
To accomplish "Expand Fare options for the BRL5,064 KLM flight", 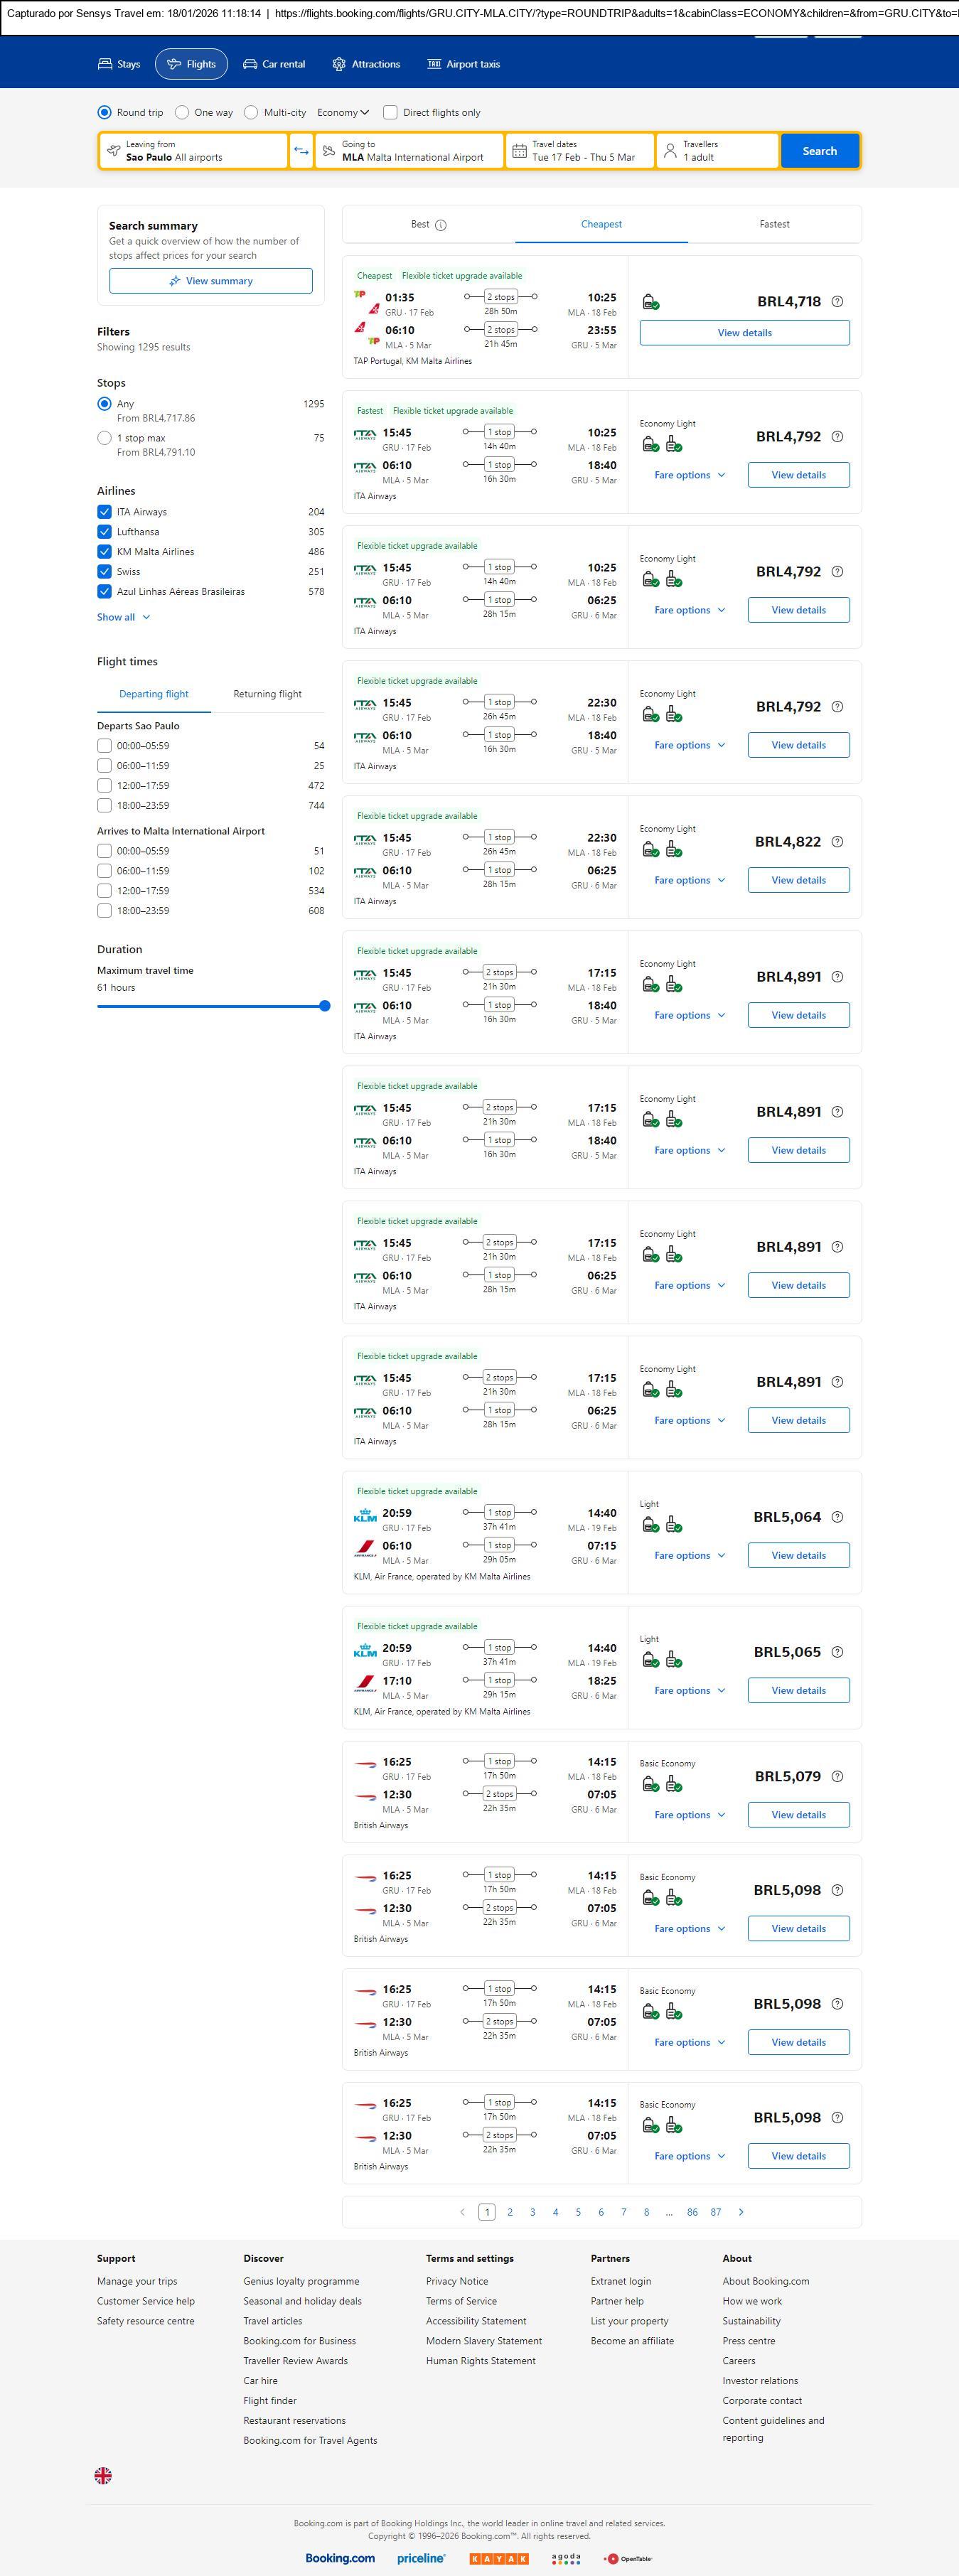I will [689, 1555].
